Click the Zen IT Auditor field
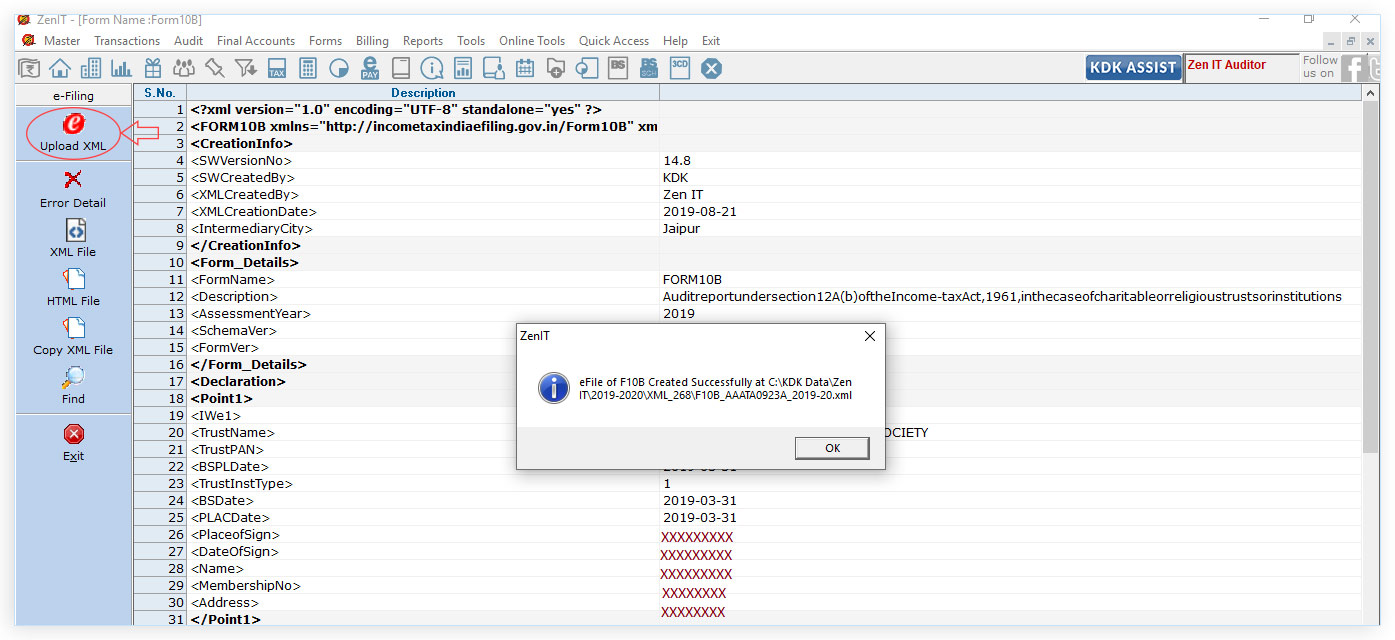This screenshot has height=640, width=1395. click(1241, 67)
